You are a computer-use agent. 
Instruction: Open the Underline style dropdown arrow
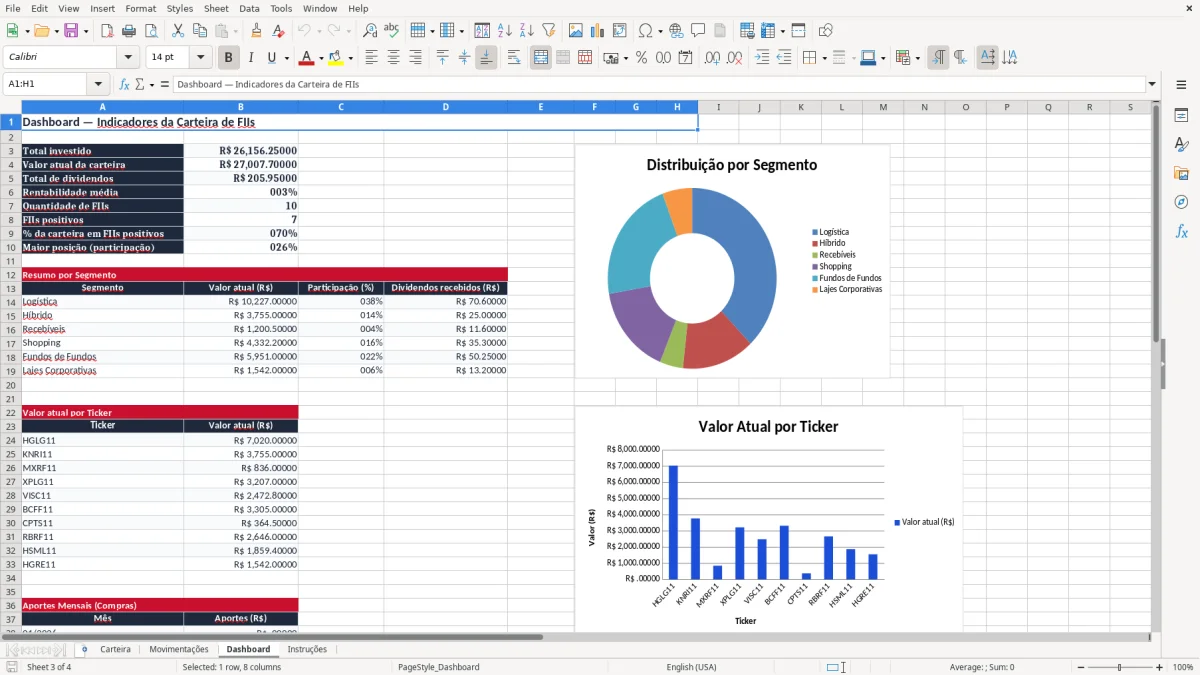(x=286, y=58)
